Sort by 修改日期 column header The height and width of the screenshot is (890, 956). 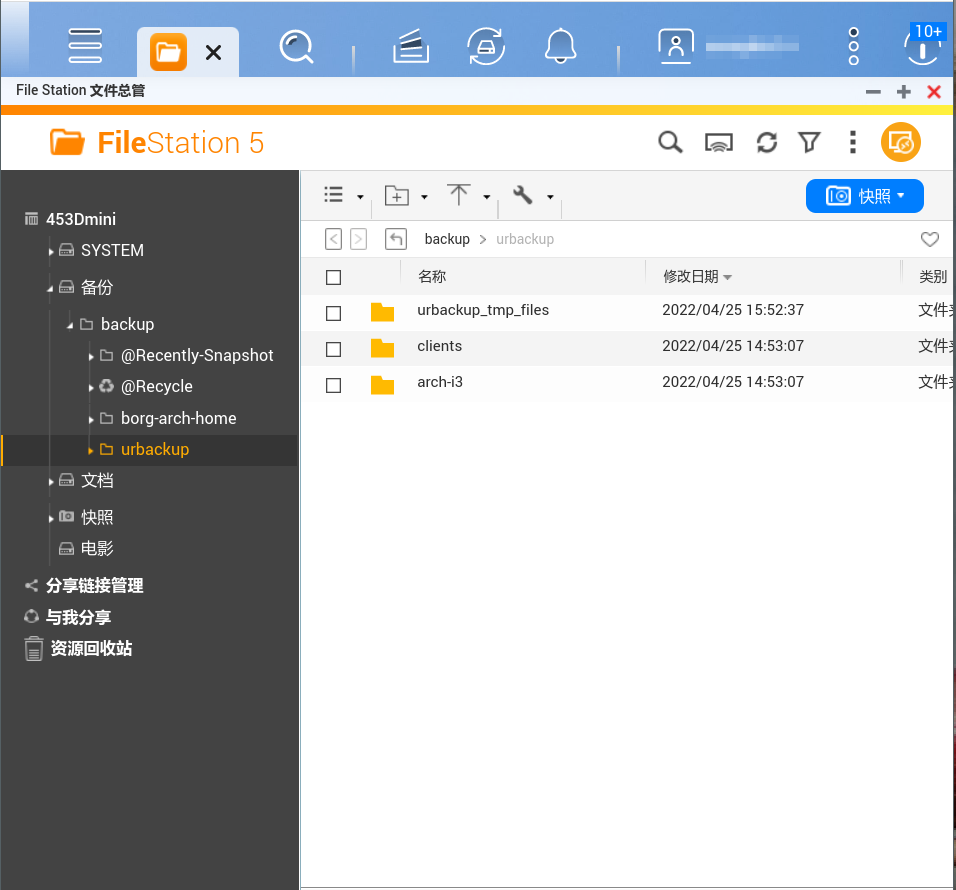690,277
